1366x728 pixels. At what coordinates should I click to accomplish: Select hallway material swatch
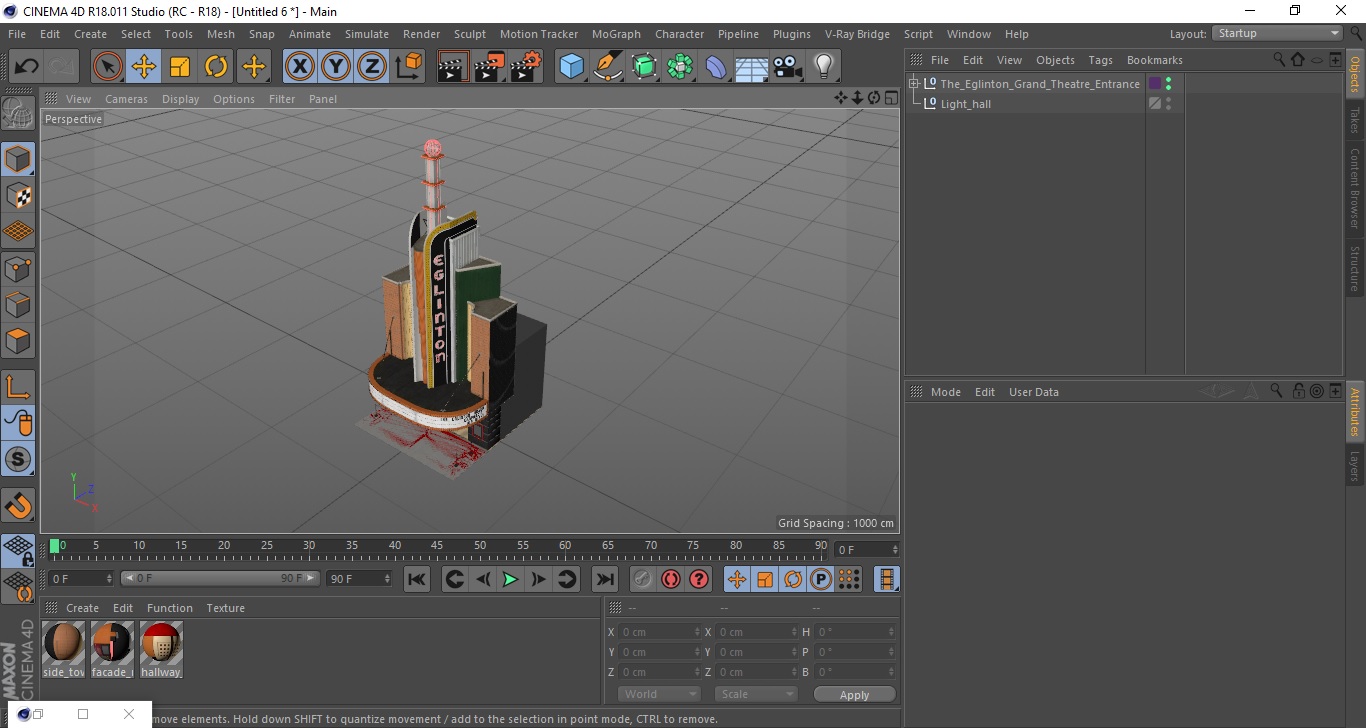pos(161,650)
